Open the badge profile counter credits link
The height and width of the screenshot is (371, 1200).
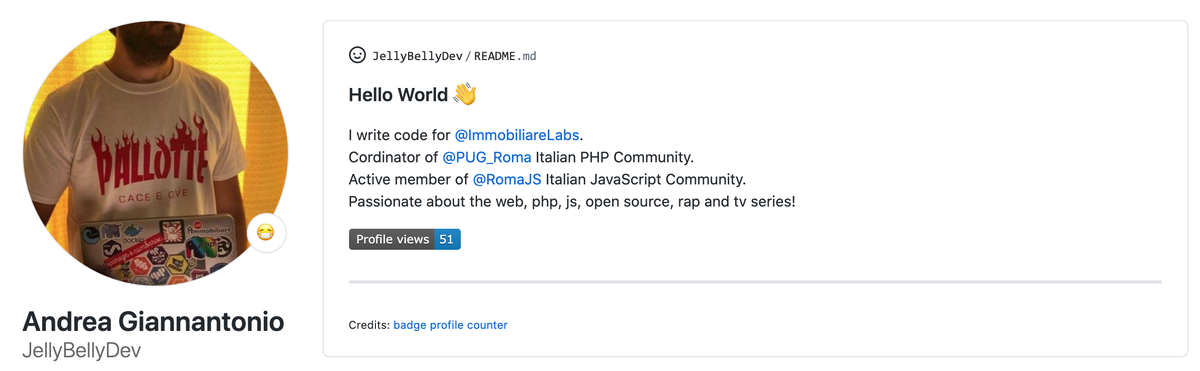coord(450,325)
